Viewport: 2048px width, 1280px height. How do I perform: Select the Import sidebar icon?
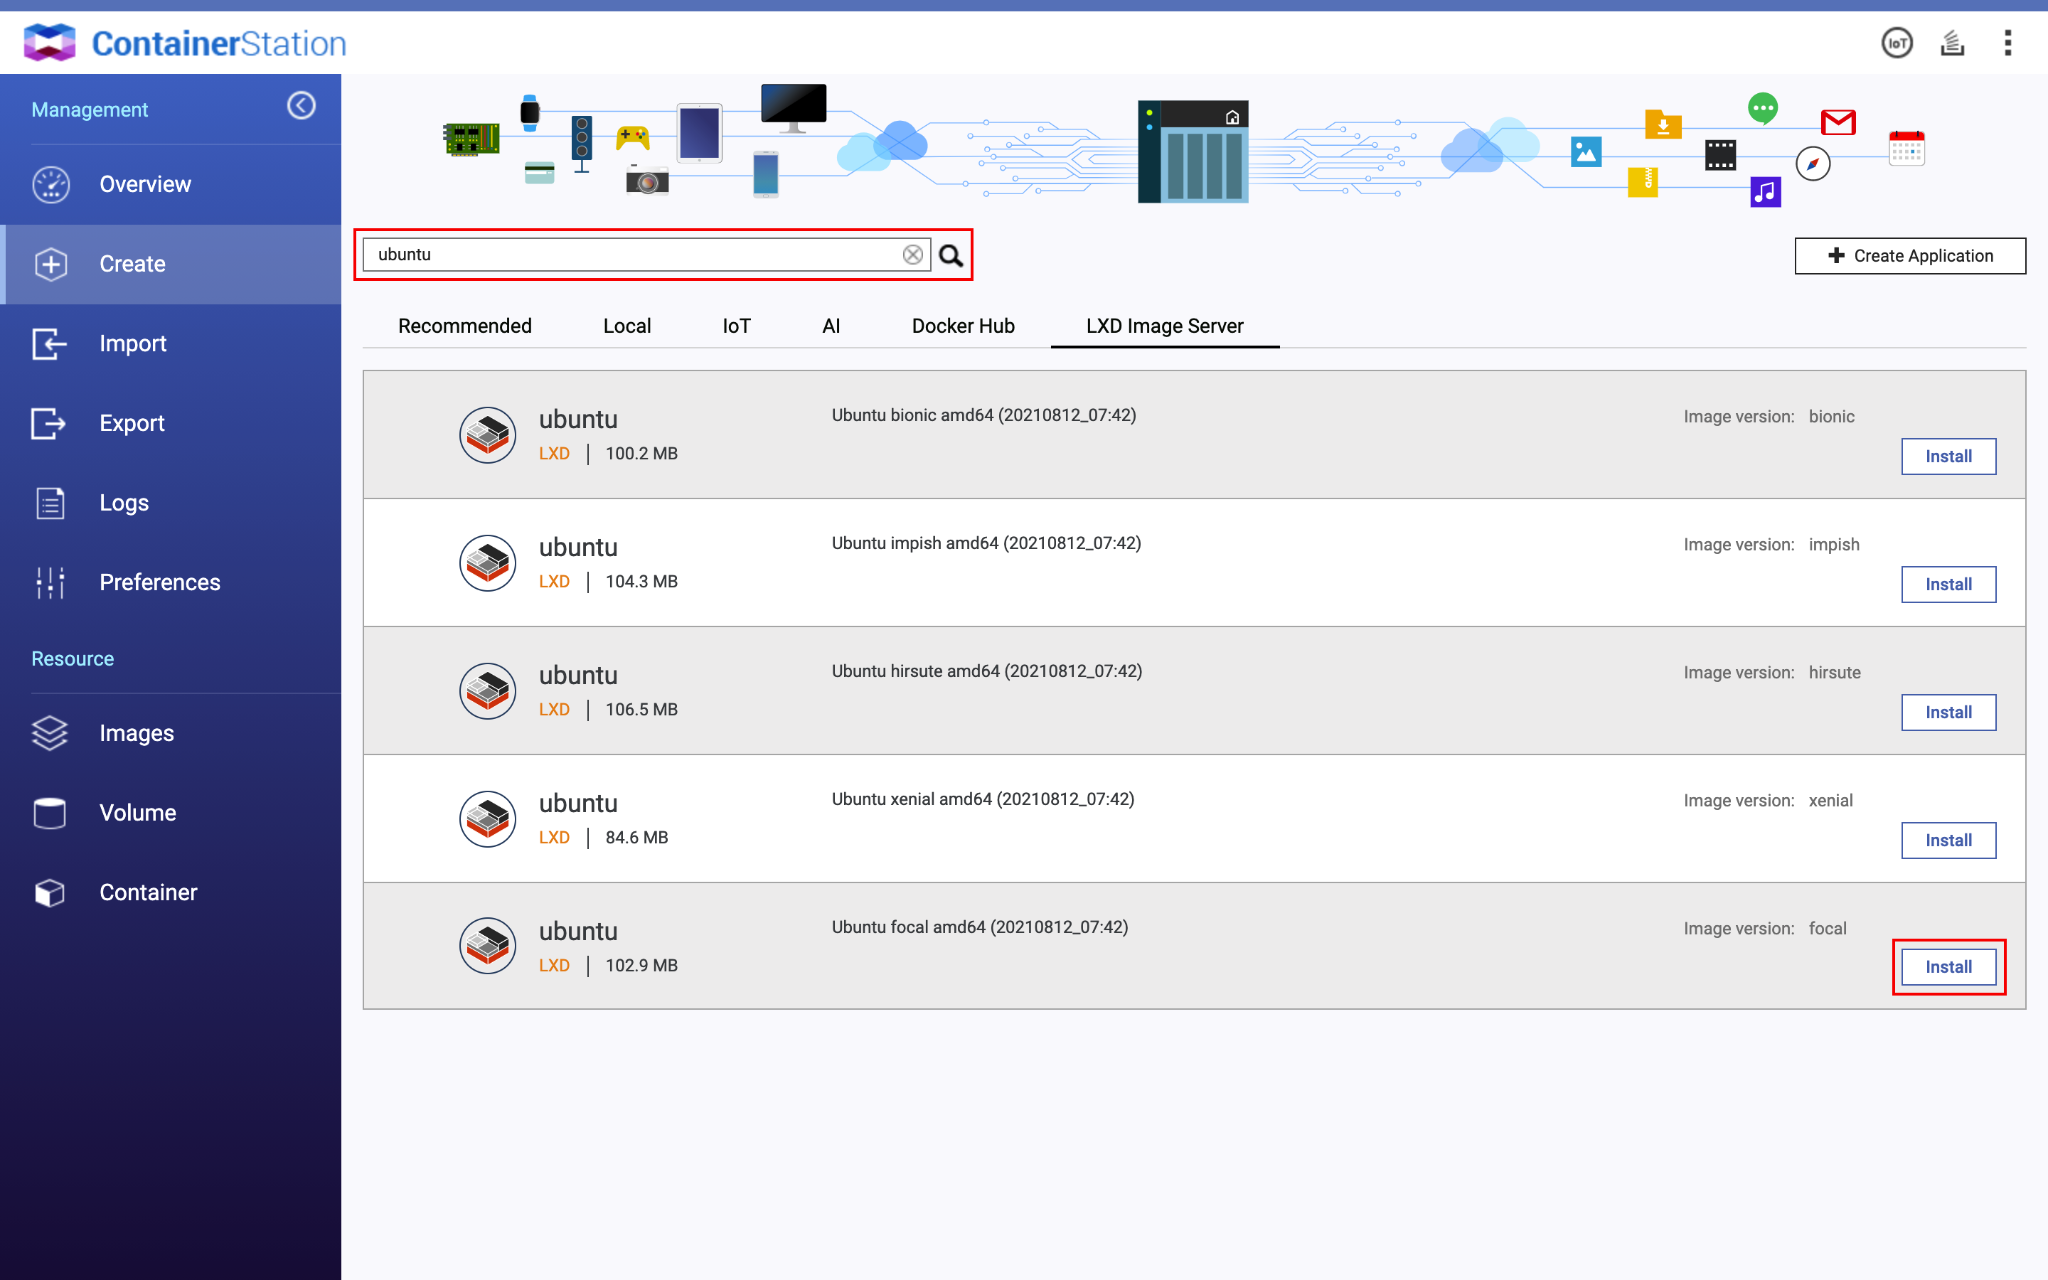pos(51,344)
